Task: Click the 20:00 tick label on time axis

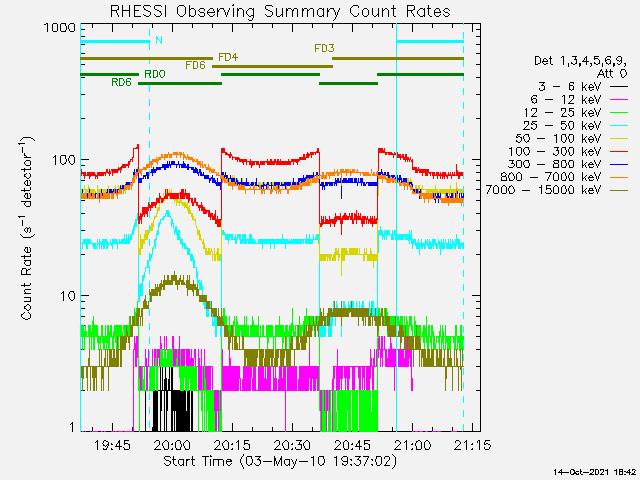Action: 173,443
